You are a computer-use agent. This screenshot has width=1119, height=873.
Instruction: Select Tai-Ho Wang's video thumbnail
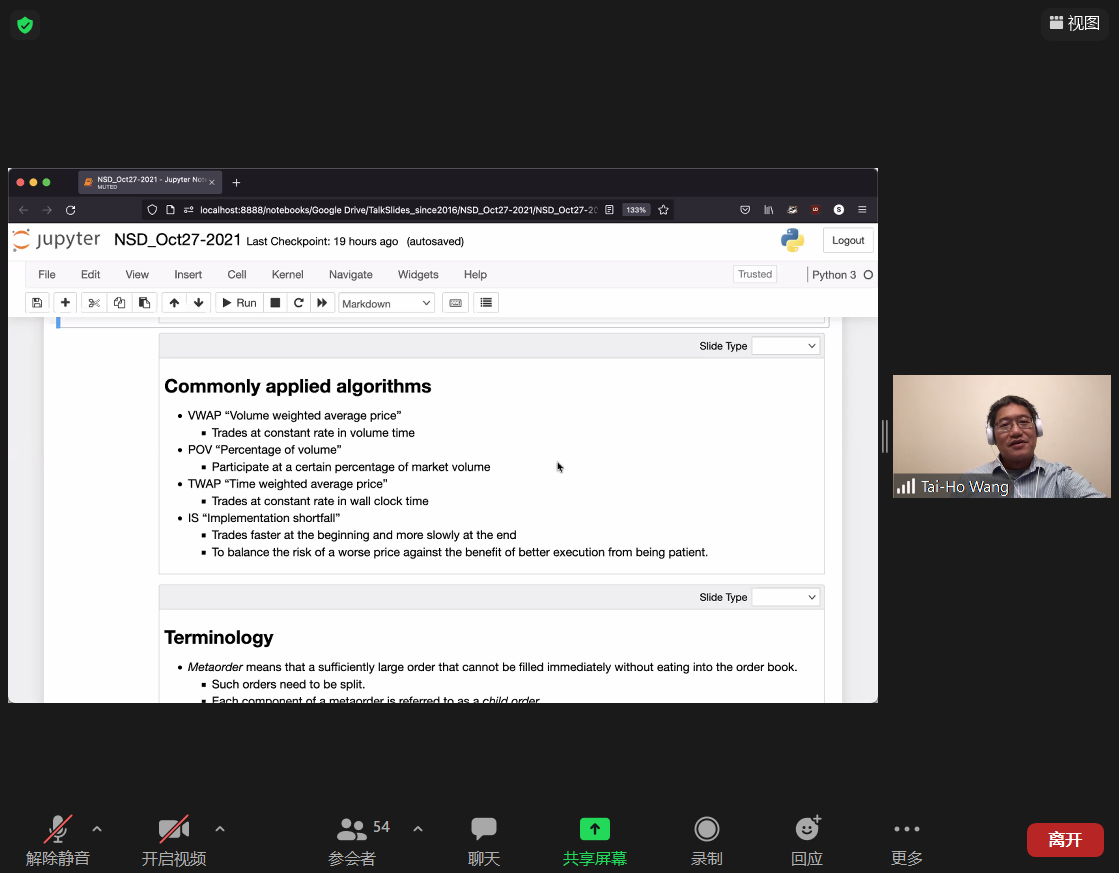coord(1001,436)
